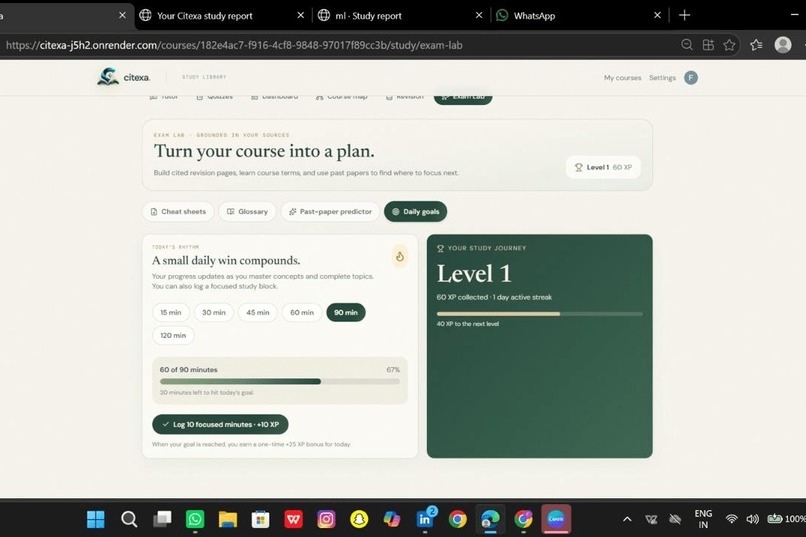806x537 pixels.
Task: Click the Study Library label
Action: click(204, 77)
